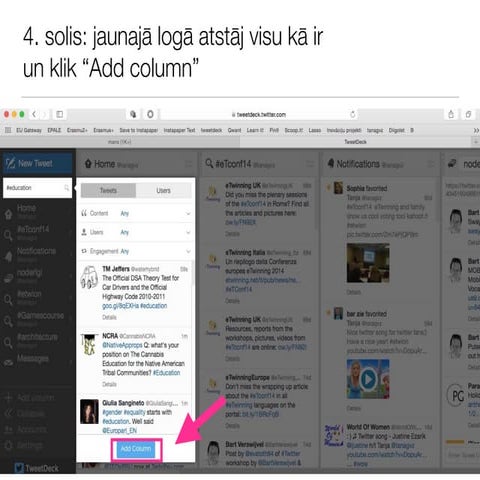Click Safari forward arrow
Image resolution: width=480 pixels, height=480 pixels.
click(x=44, y=114)
